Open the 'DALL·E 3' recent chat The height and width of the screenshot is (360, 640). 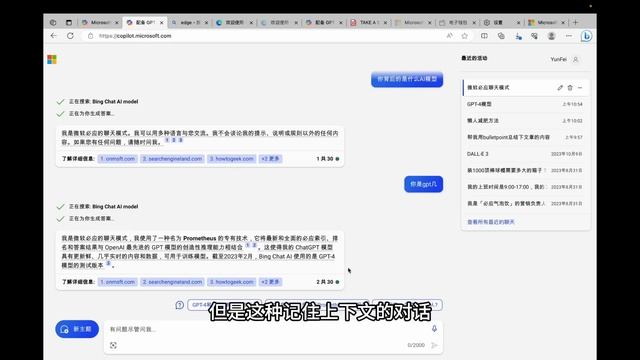click(525, 154)
